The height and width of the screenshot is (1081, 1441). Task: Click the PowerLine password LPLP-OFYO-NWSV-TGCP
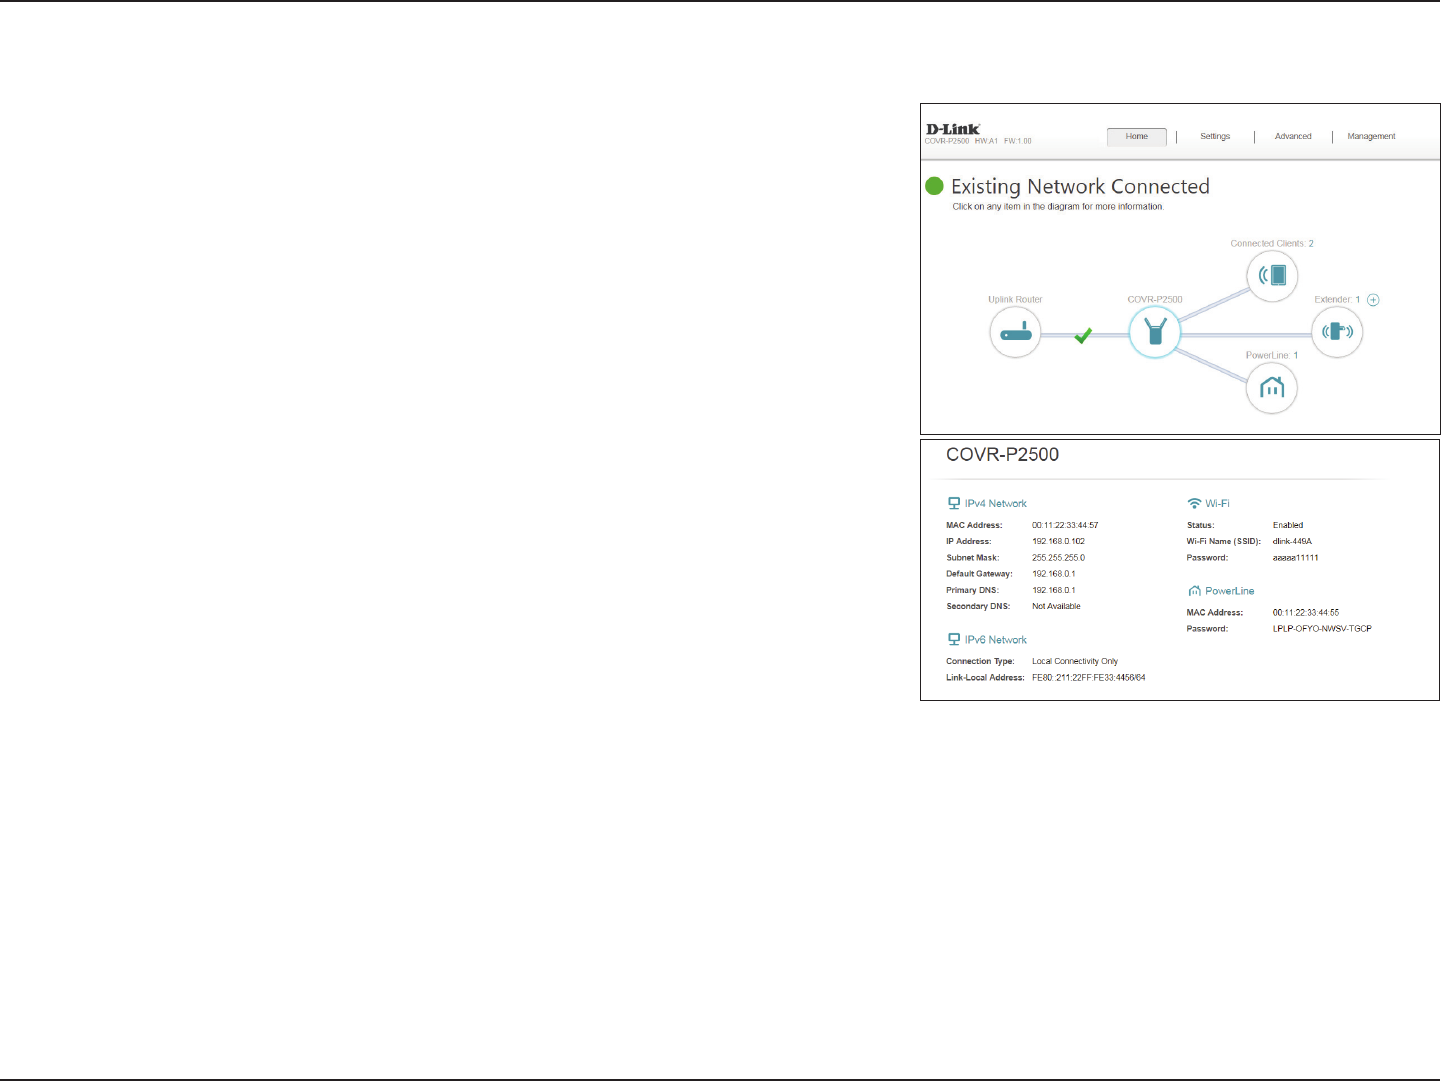point(1322,629)
